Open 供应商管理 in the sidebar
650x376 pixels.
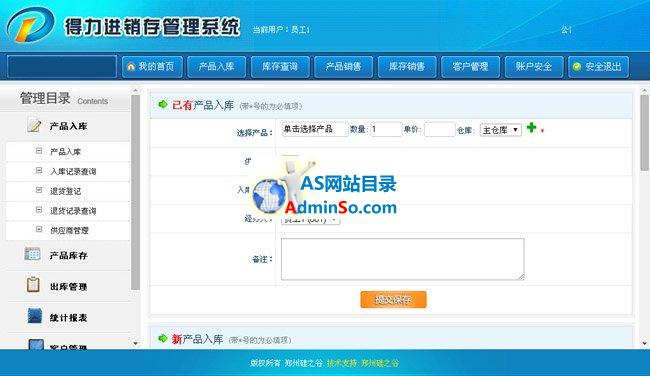69,230
